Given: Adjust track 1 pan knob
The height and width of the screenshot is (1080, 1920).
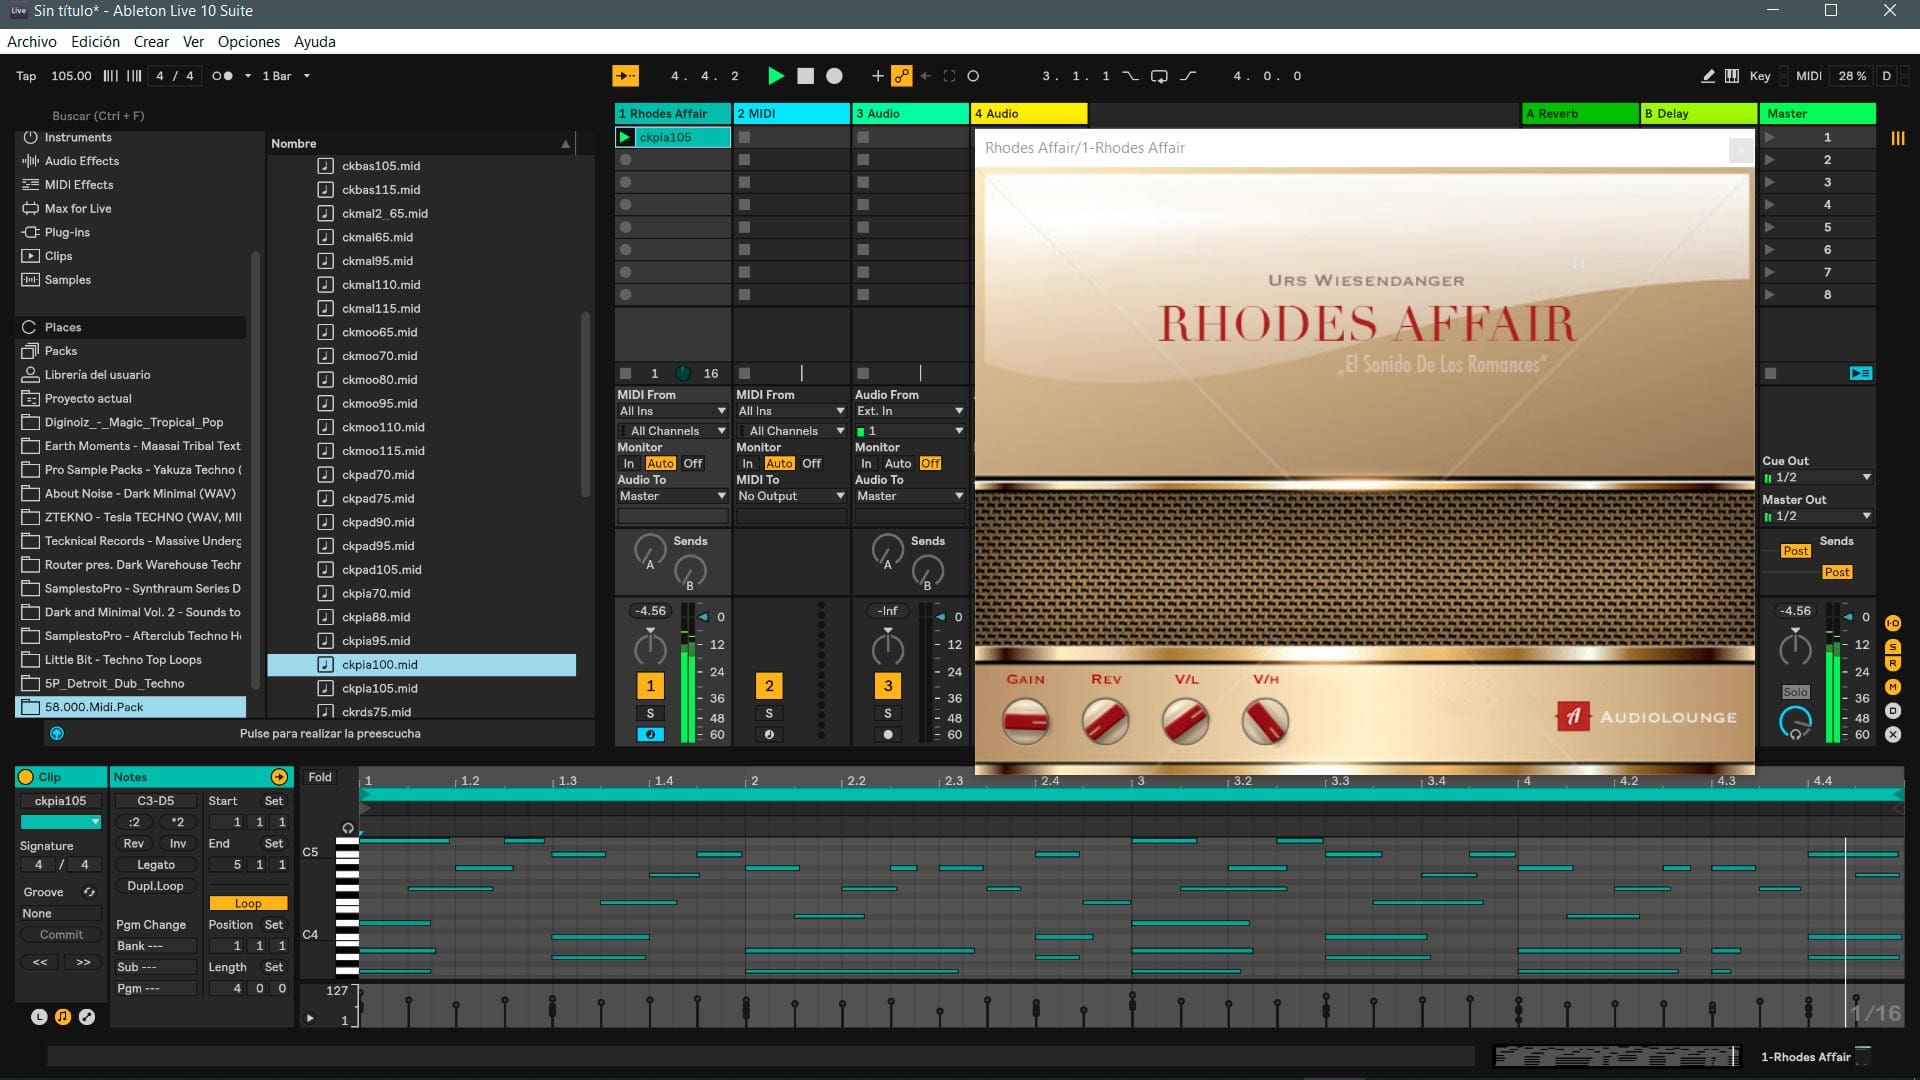Looking at the screenshot, I should point(650,649).
